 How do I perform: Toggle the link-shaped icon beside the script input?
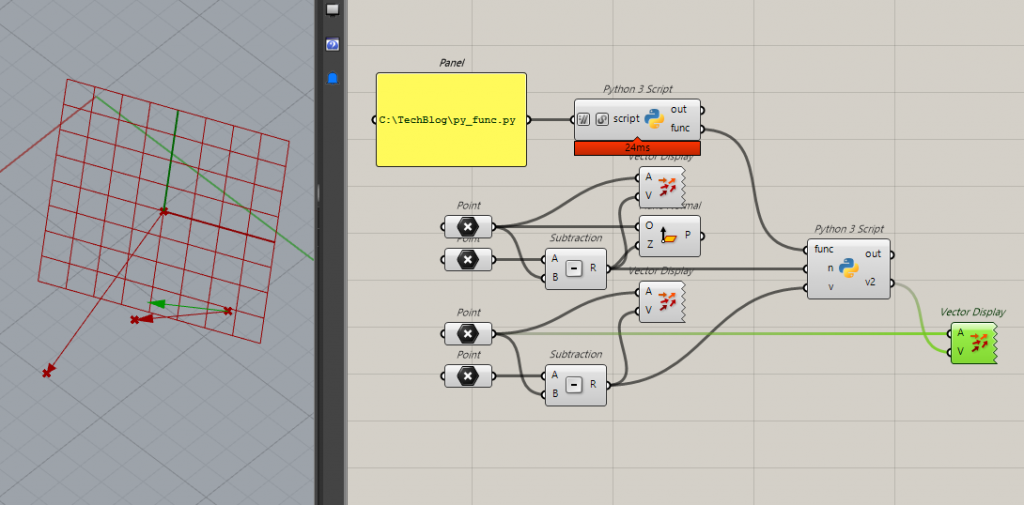pyautogui.click(x=602, y=119)
